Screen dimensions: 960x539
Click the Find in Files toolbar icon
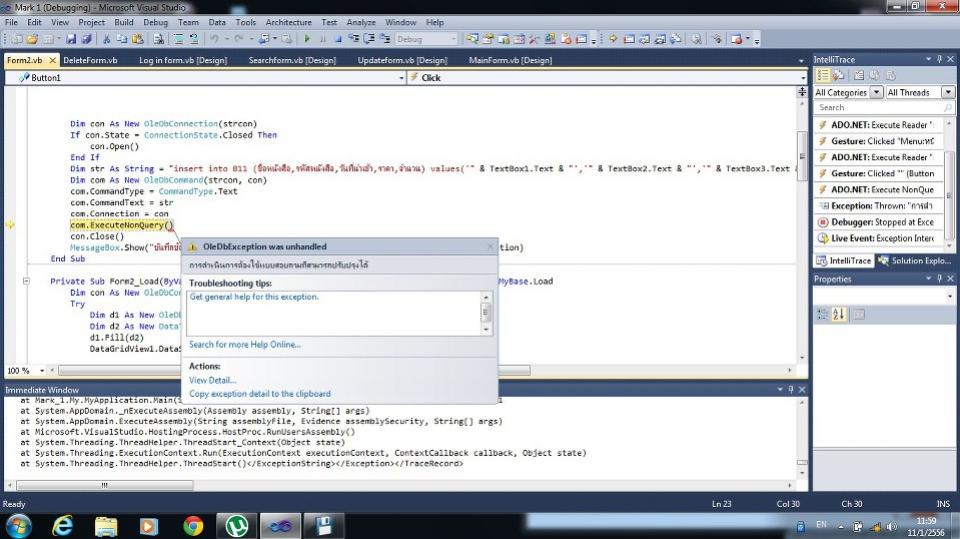(159, 39)
